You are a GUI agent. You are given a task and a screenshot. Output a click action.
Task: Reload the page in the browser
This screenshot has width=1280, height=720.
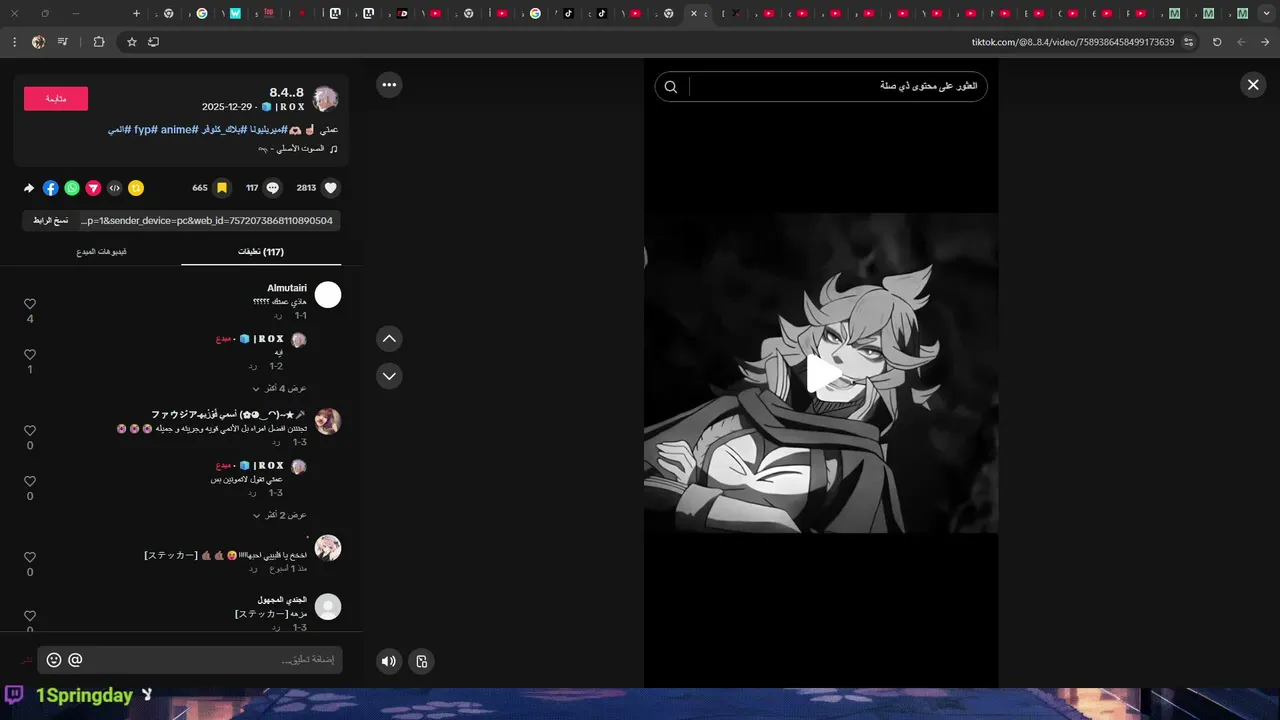point(1217,42)
